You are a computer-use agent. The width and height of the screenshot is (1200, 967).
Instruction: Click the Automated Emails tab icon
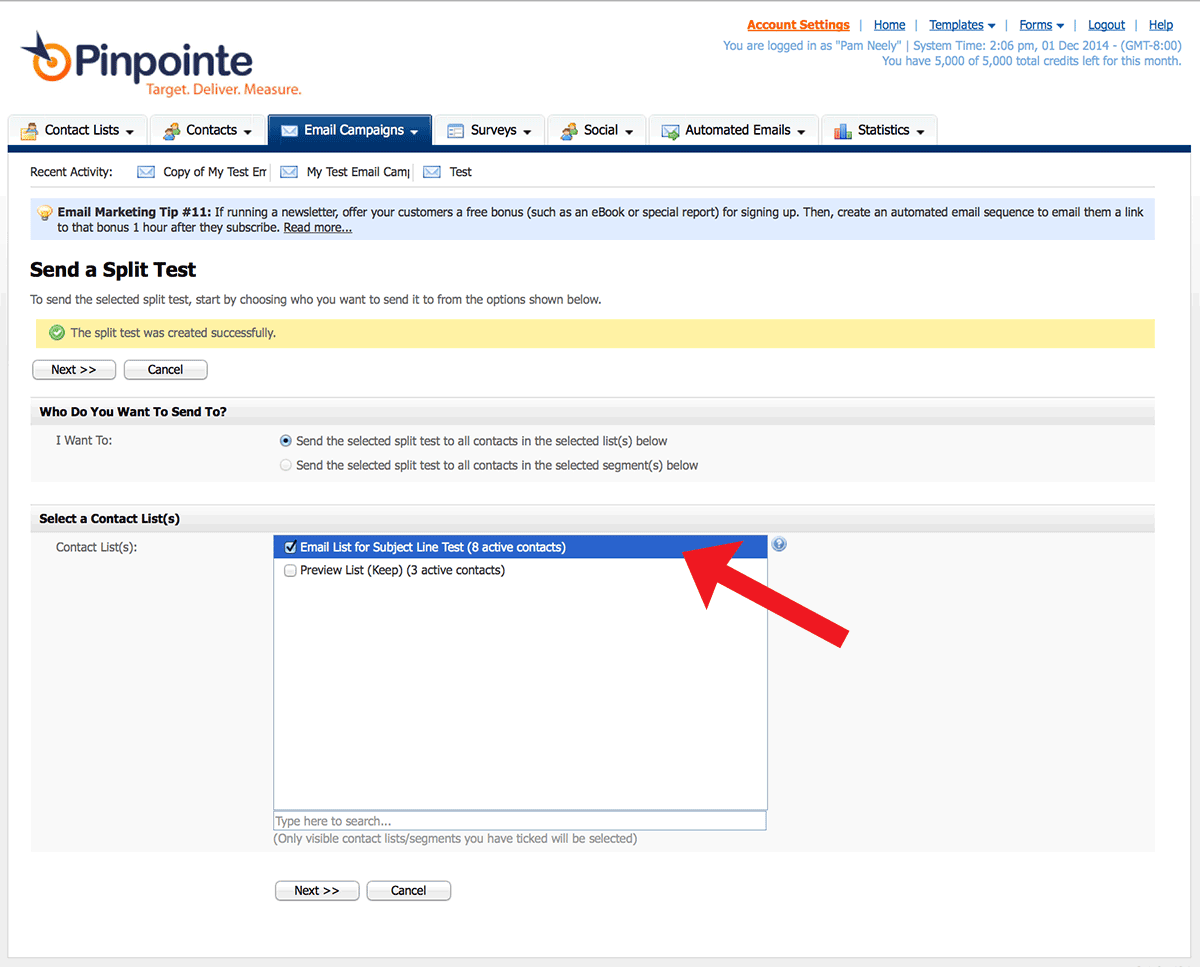pyautogui.click(x=669, y=131)
